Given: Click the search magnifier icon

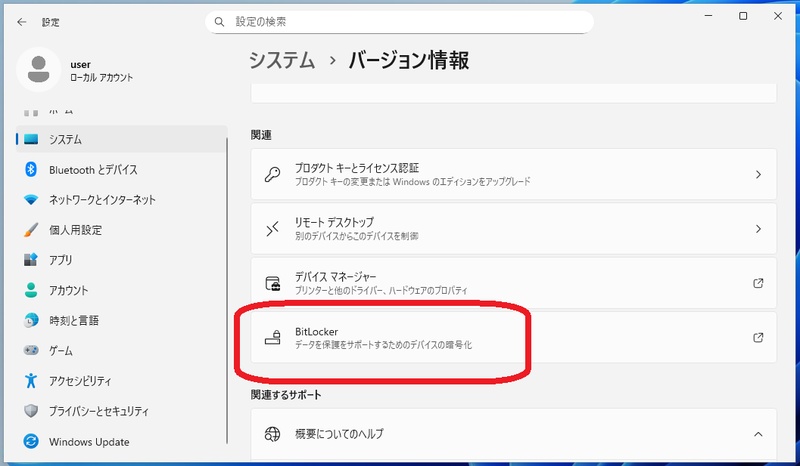Looking at the screenshot, I should point(219,22).
